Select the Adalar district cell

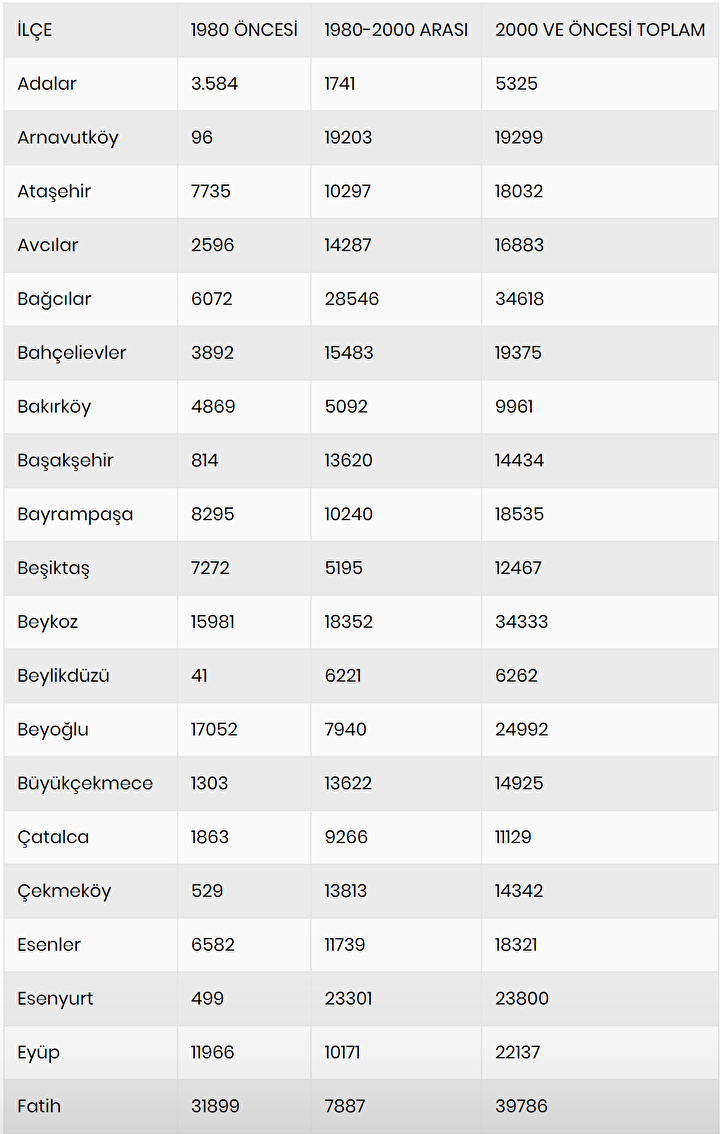(x=47, y=84)
